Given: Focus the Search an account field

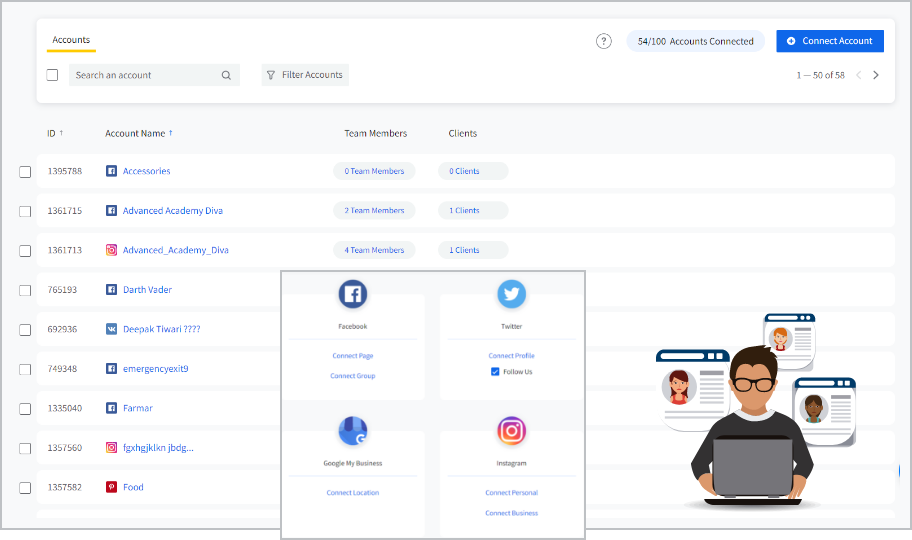Looking at the screenshot, I should click(x=154, y=75).
